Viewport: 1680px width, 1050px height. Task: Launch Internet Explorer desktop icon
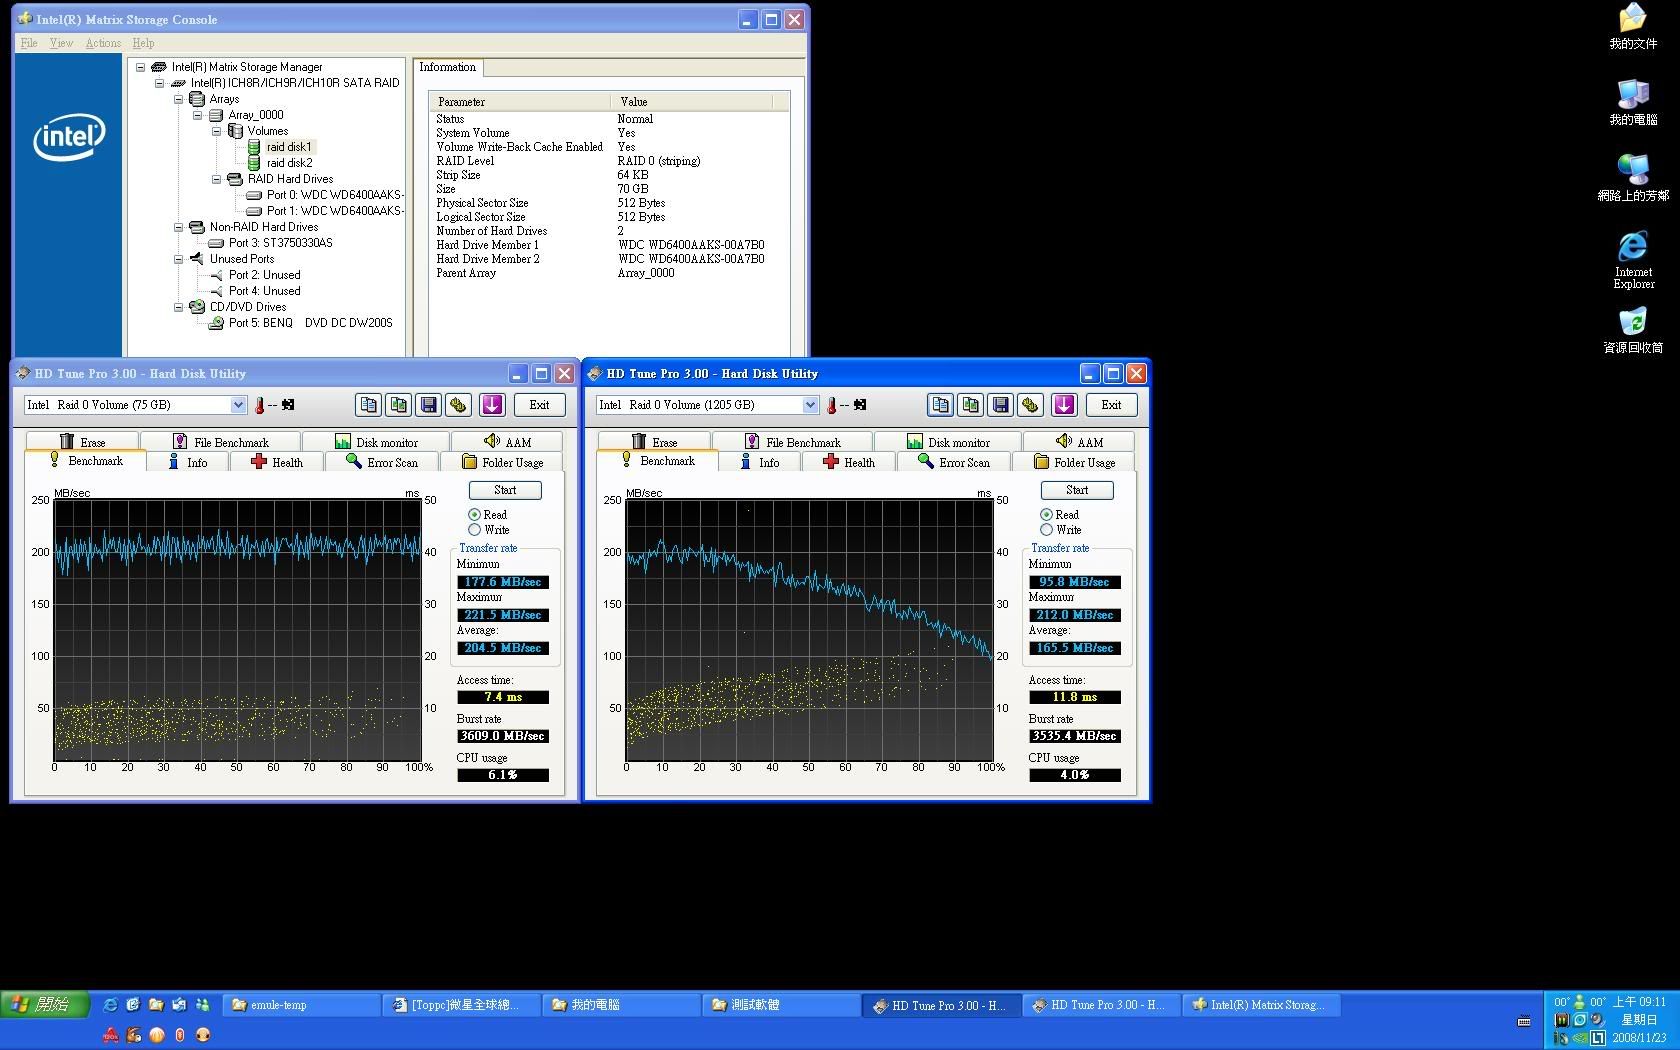1633,259
